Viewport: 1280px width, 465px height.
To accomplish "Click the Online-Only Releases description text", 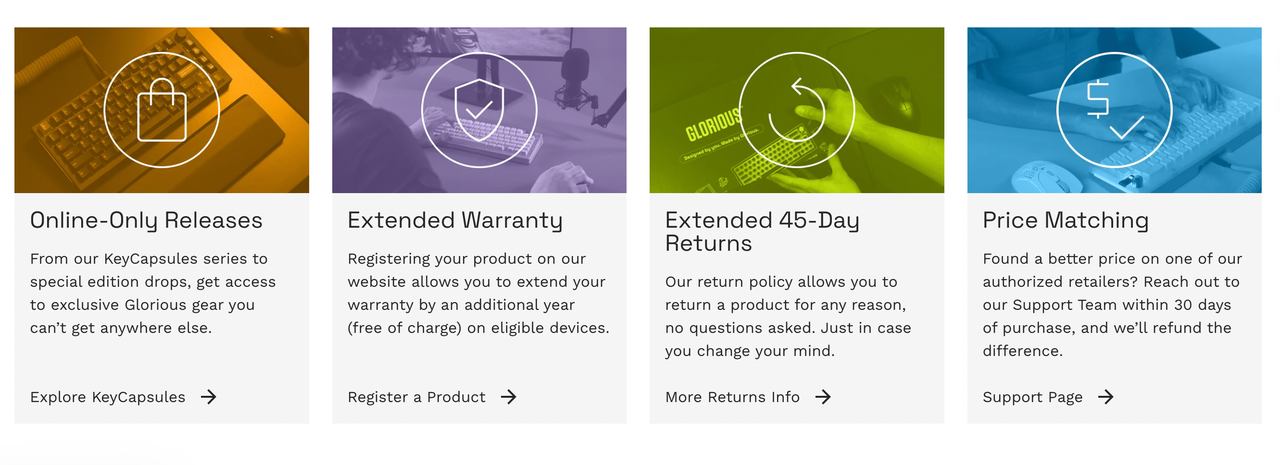I will 153,293.
